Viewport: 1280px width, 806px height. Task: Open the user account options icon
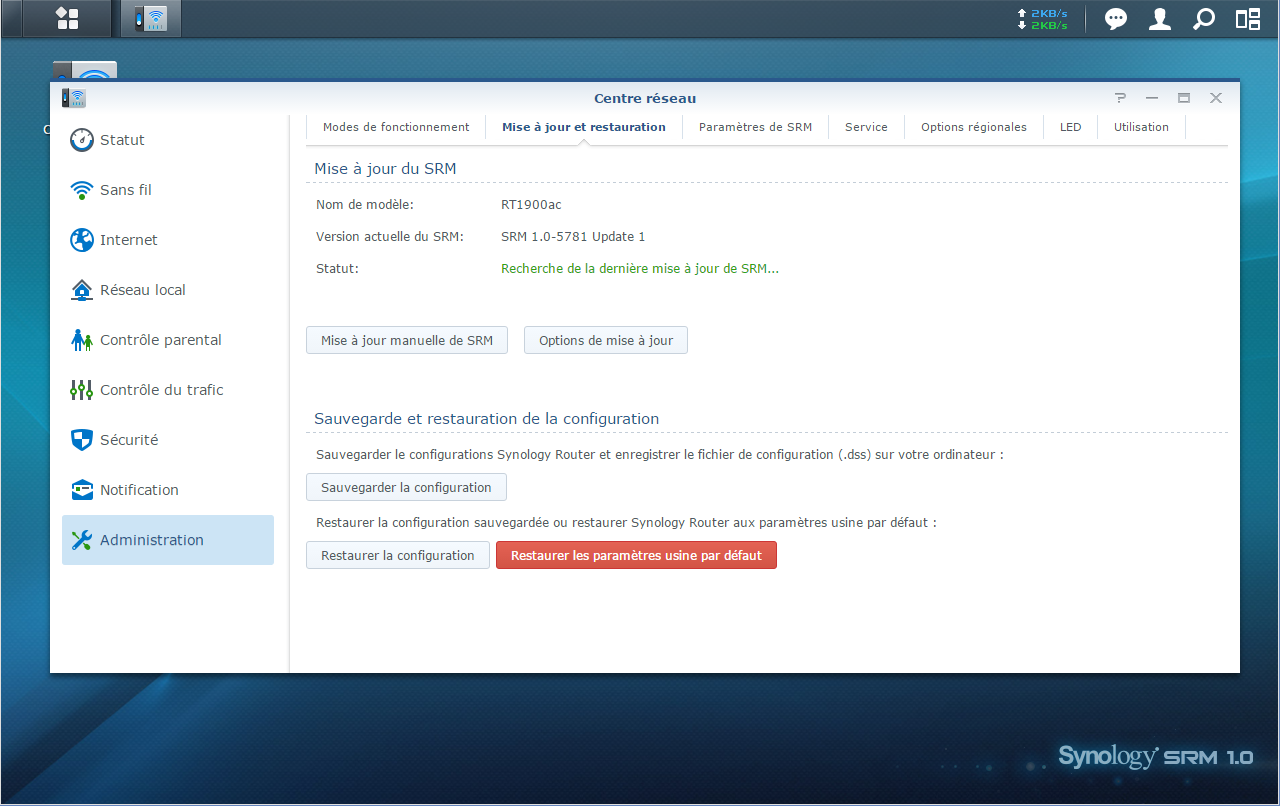click(1160, 19)
